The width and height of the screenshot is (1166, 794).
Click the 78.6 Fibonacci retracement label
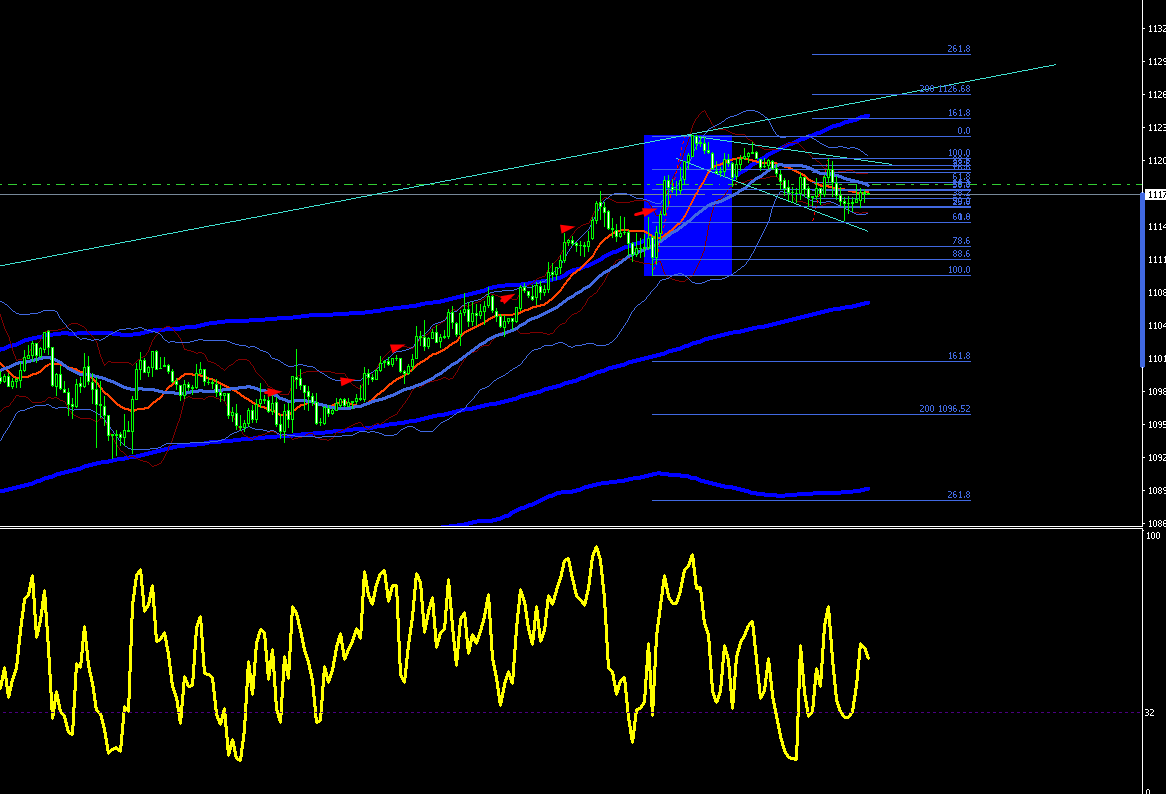pos(961,241)
